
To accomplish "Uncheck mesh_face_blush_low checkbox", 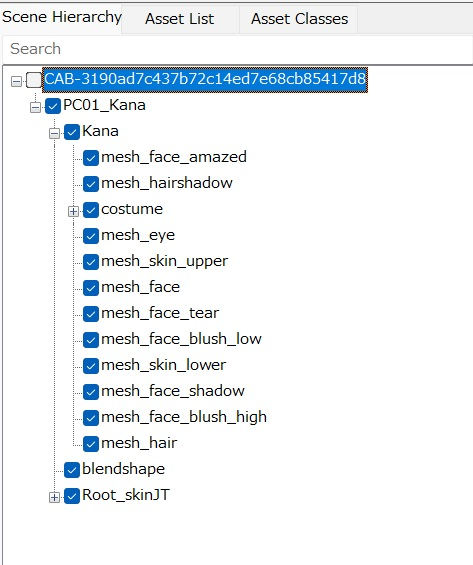I will pyautogui.click(x=91, y=340).
